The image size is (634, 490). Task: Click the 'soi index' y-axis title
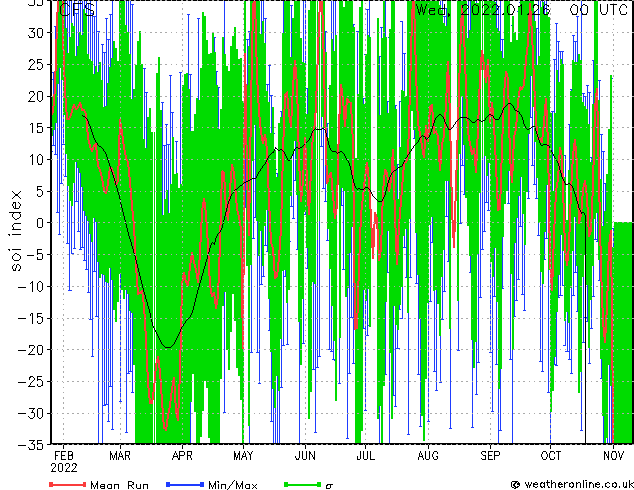(x=15, y=230)
